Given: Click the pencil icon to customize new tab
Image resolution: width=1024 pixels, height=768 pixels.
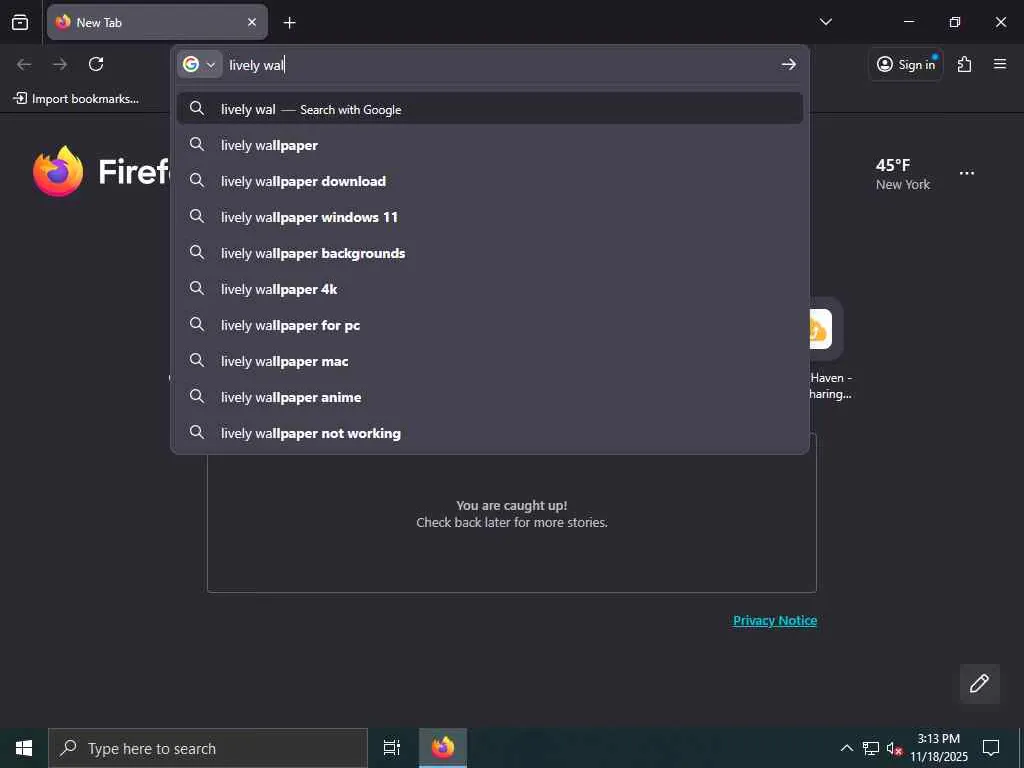Looking at the screenshot, I should coord(979,683).
